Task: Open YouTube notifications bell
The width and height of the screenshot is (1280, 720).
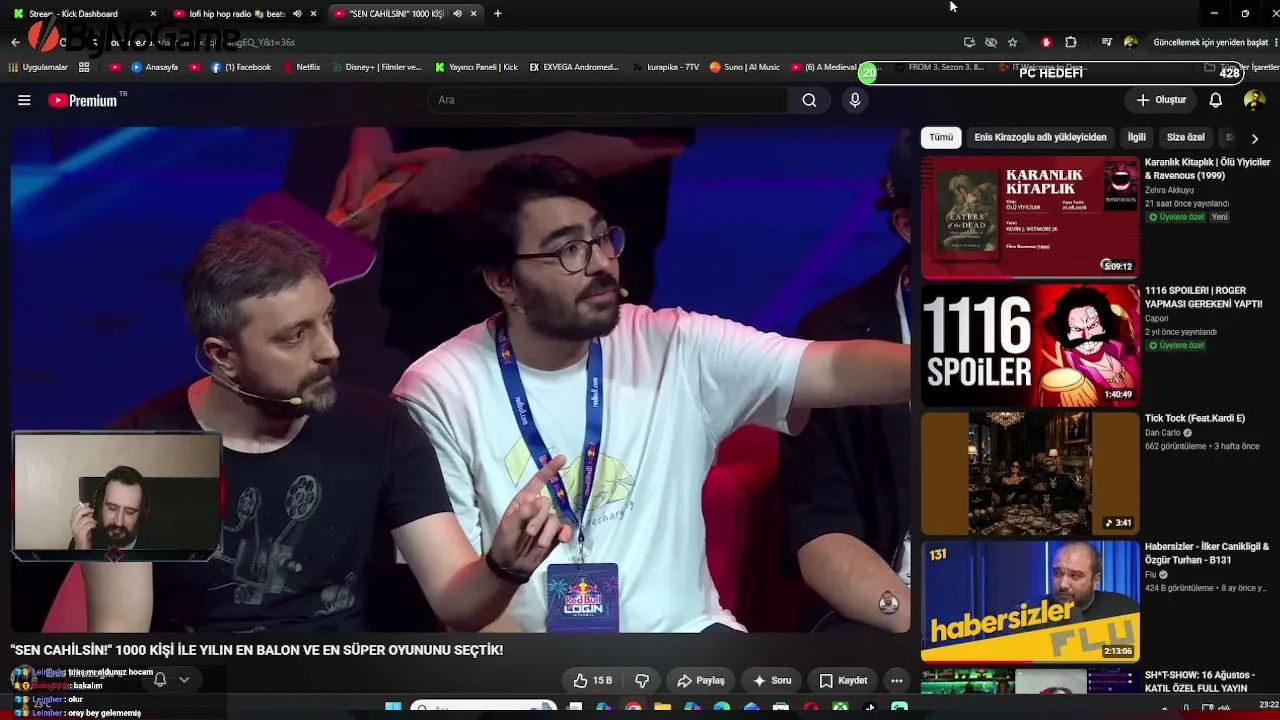Action: click(x=1216, y=100)
